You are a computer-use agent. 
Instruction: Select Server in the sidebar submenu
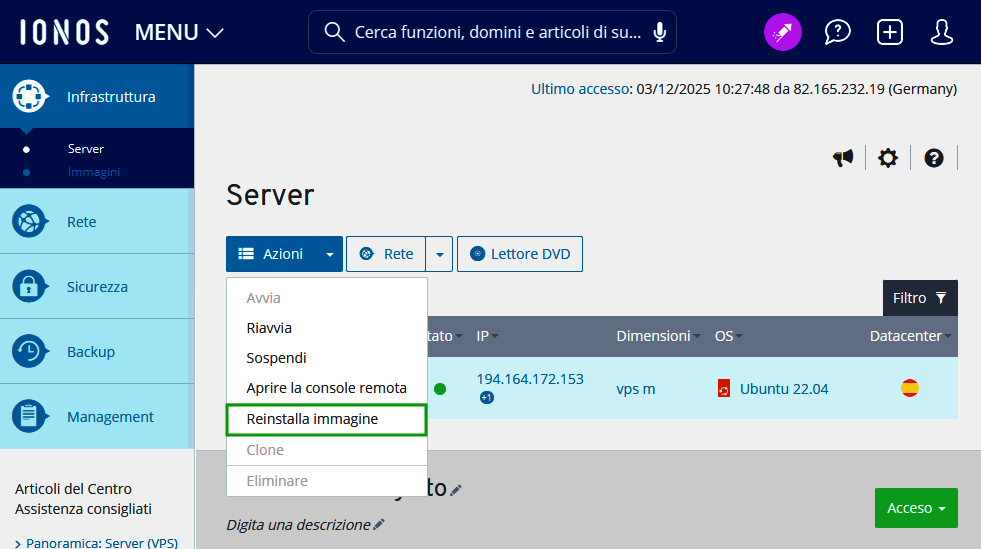(x=86, y=149)
